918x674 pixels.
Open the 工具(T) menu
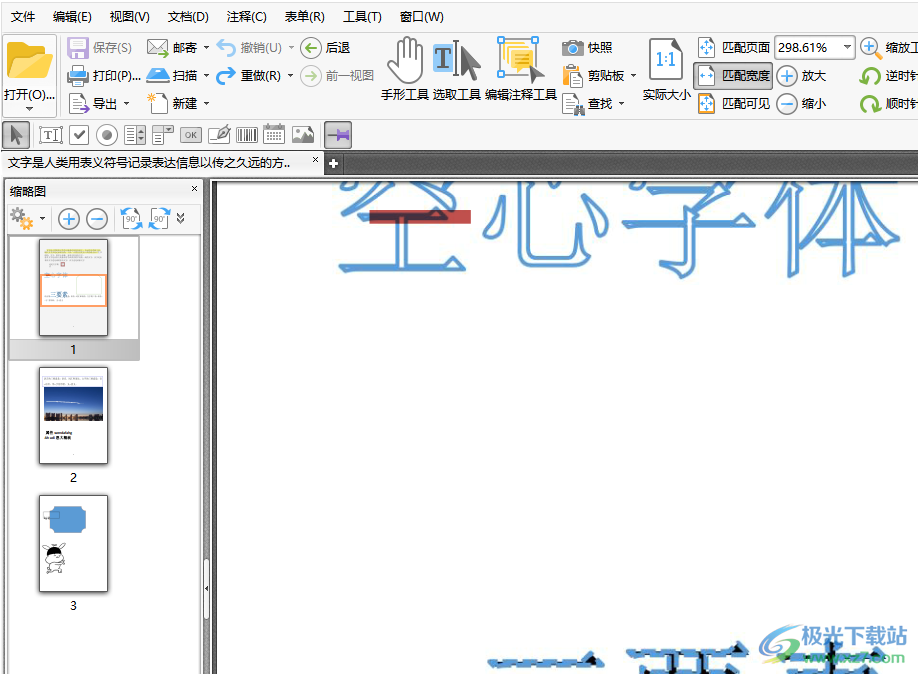click(362, 16)
